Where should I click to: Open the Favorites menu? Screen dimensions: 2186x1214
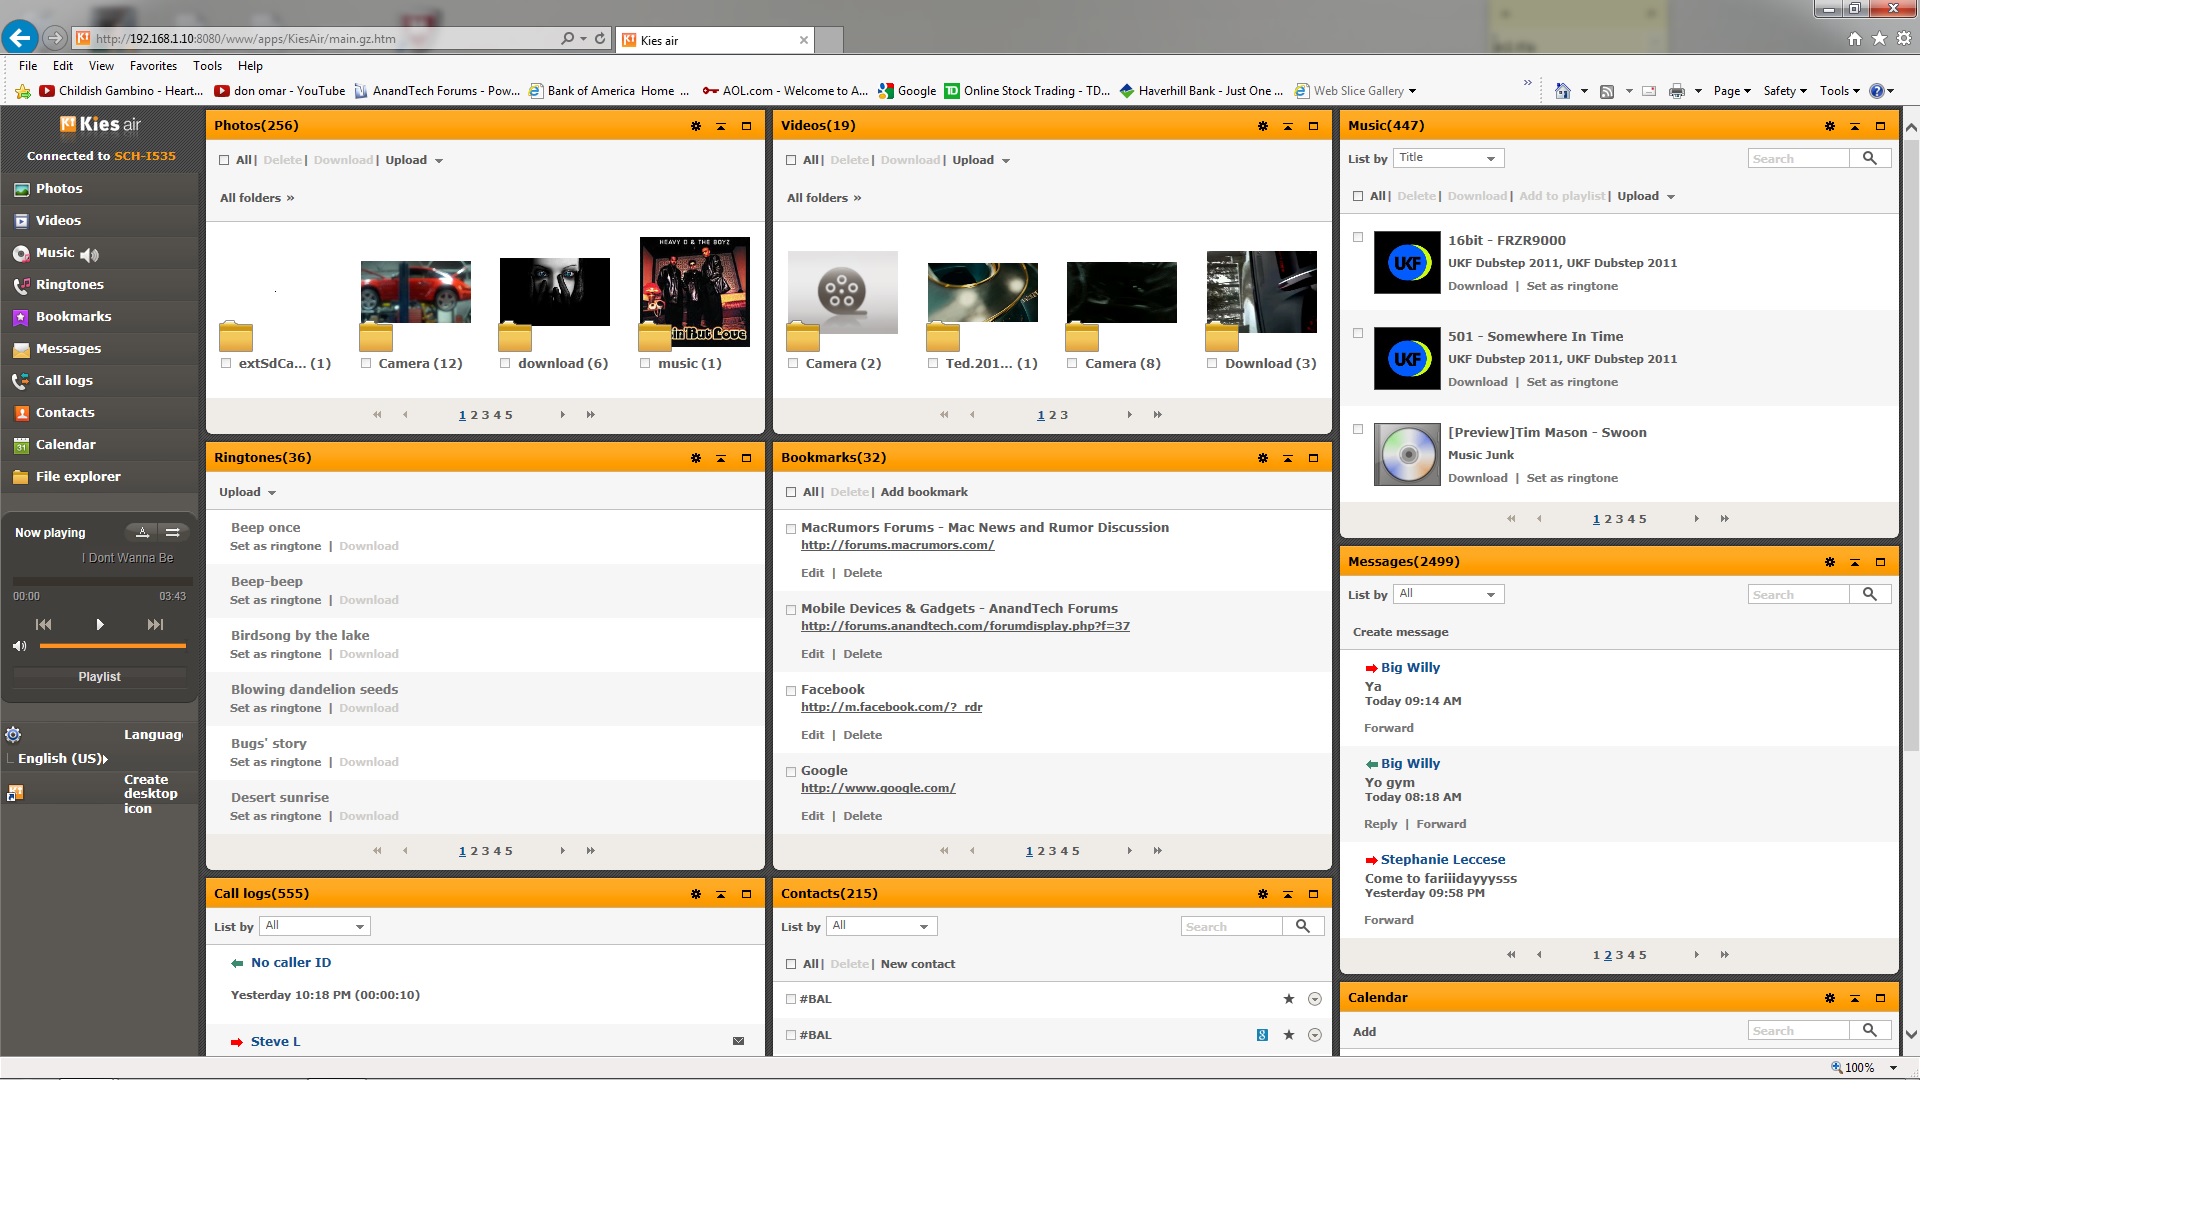(153, 66)
